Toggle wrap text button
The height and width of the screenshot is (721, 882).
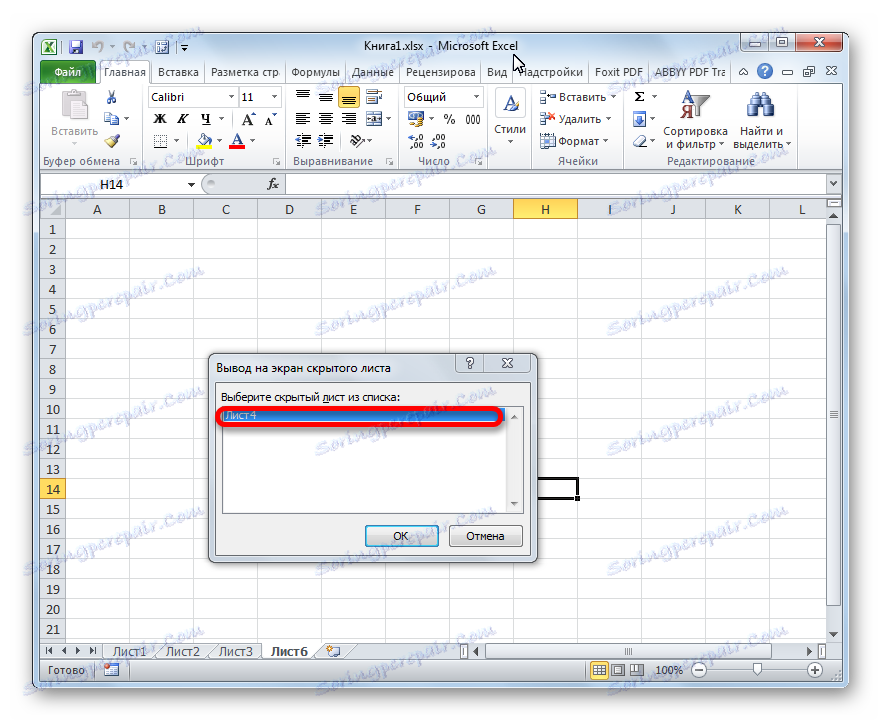coord(374,97)
